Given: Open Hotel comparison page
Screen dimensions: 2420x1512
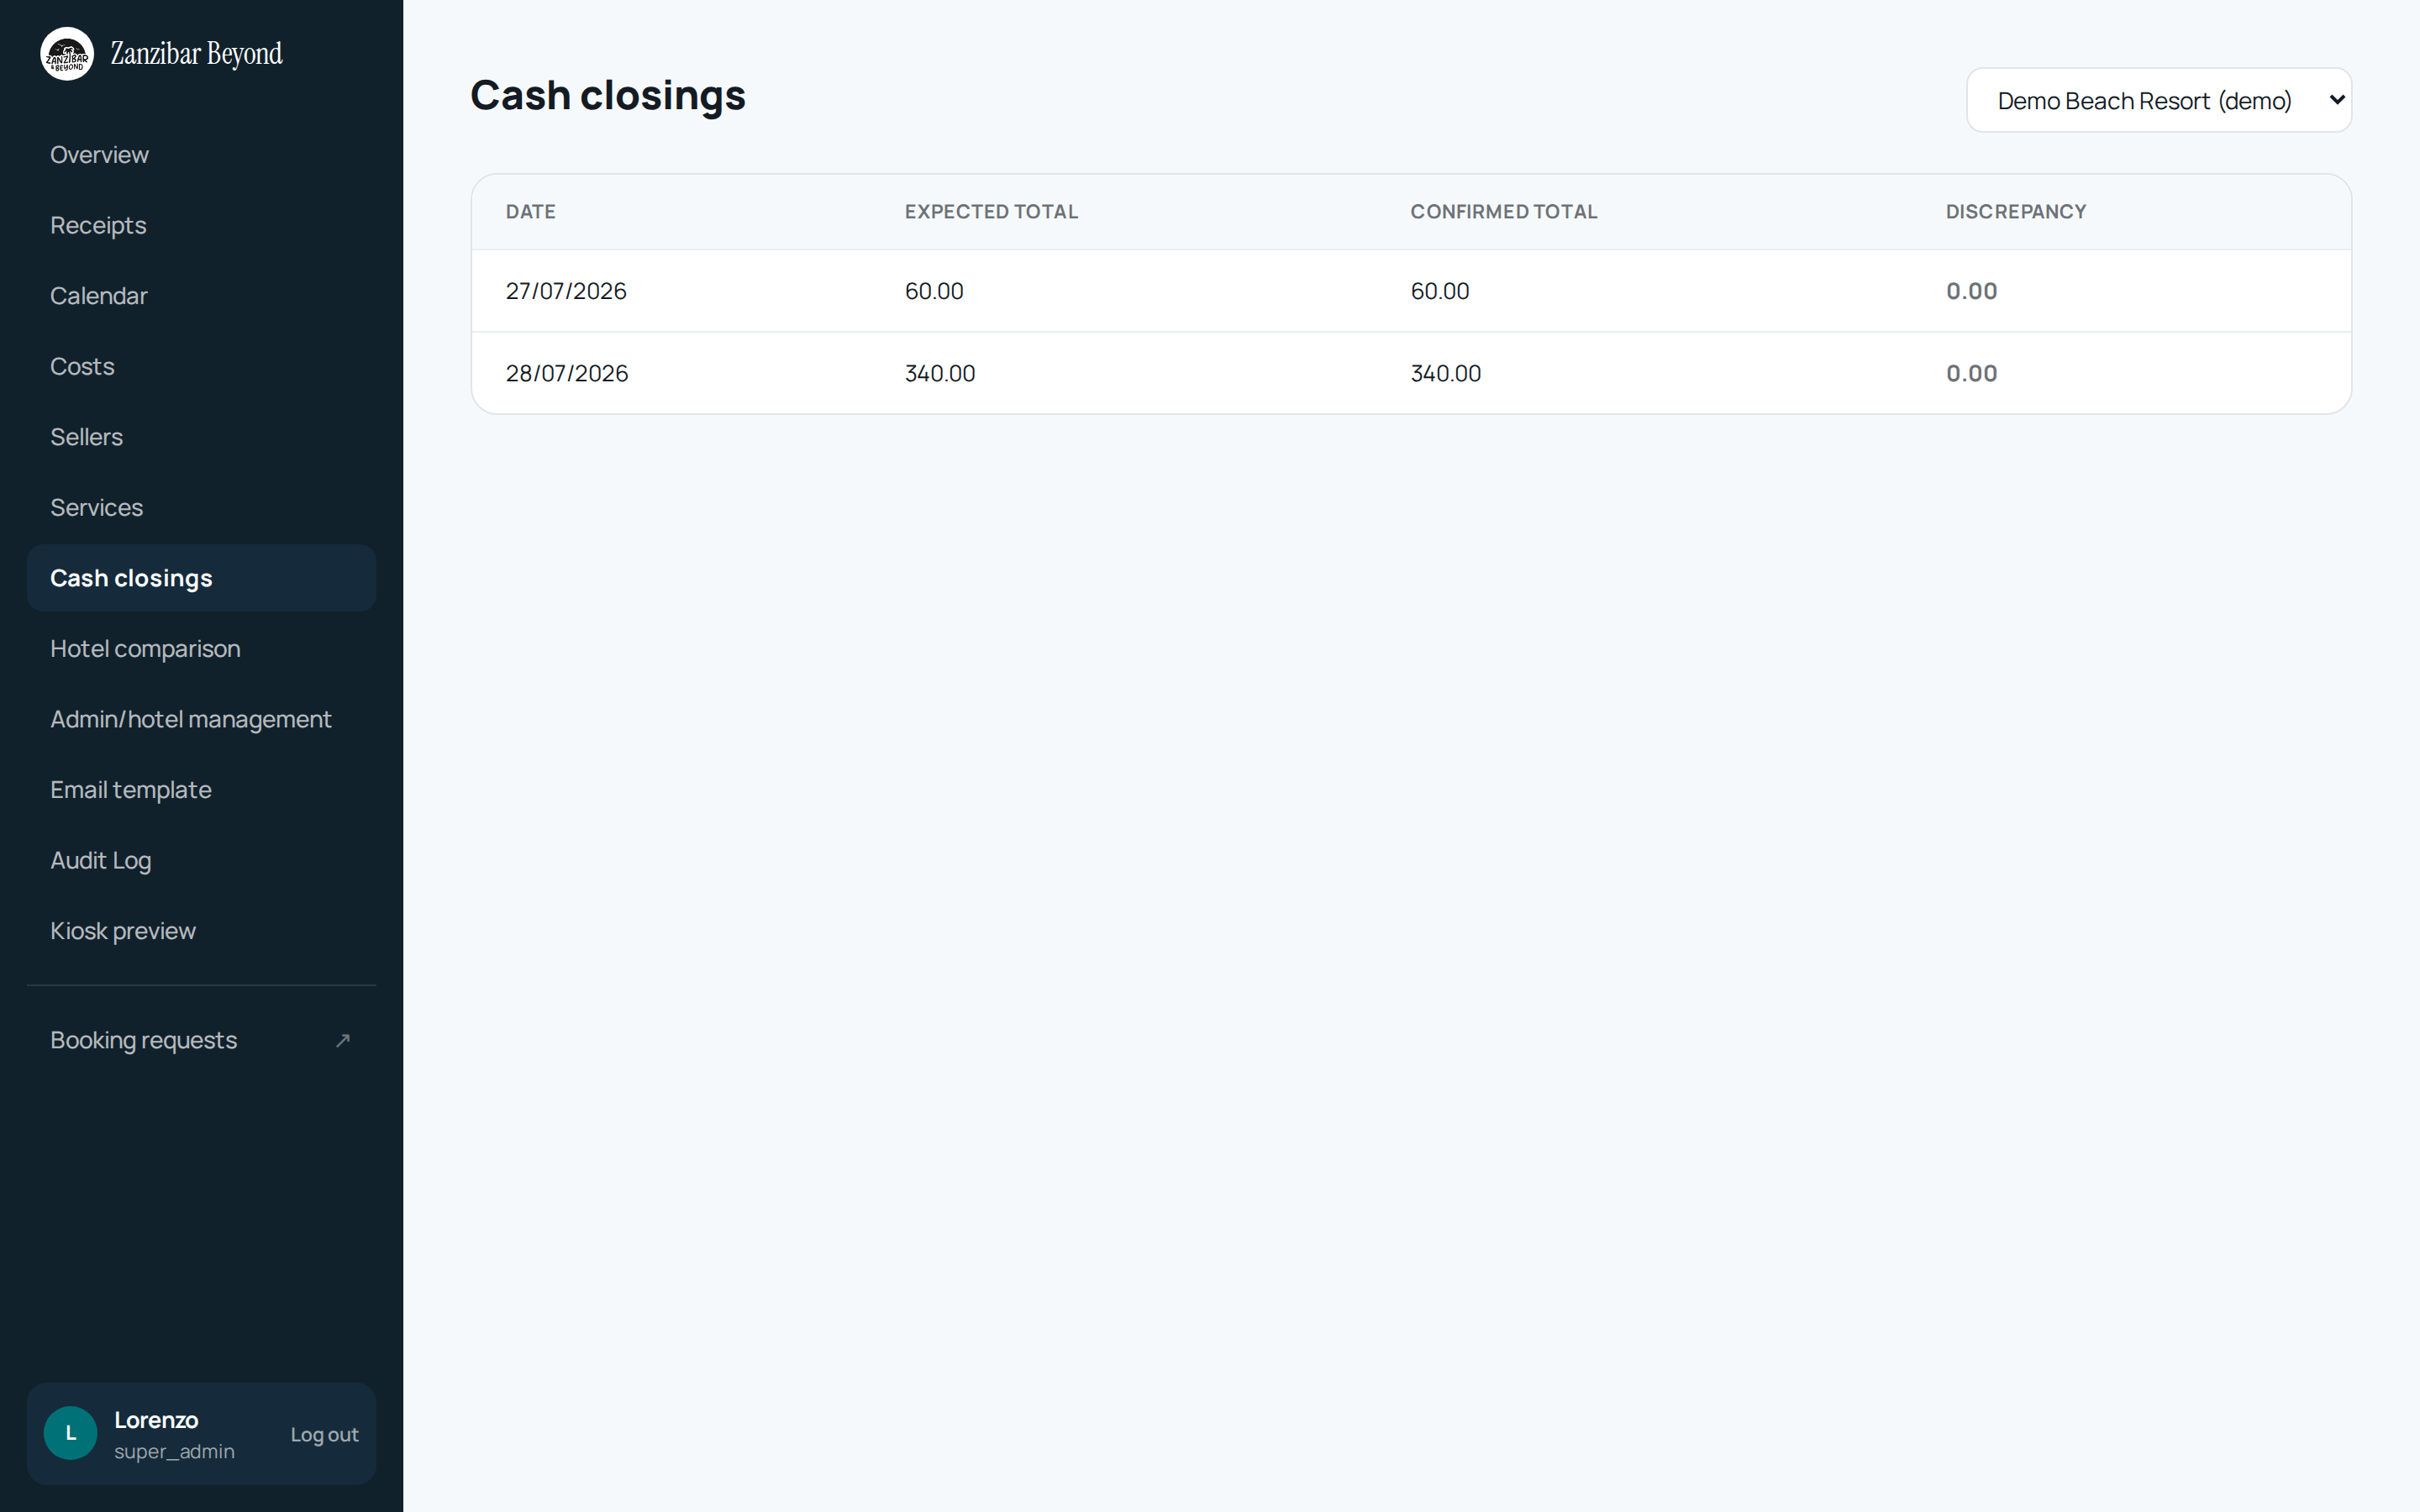Looking at the screenshot, I should click(x=201, y=648).
